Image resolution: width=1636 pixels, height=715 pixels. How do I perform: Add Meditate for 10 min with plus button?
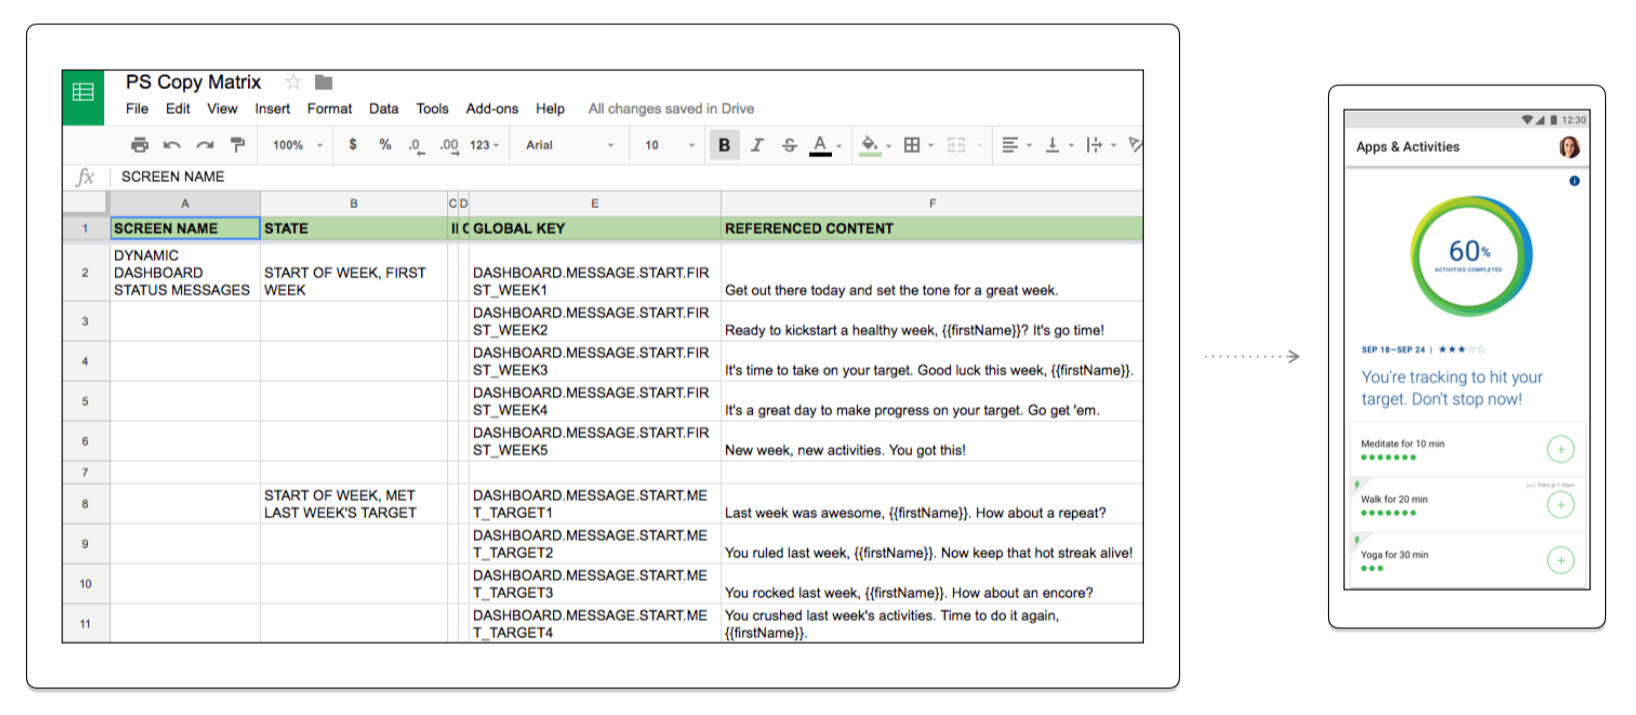[1560, 449]
